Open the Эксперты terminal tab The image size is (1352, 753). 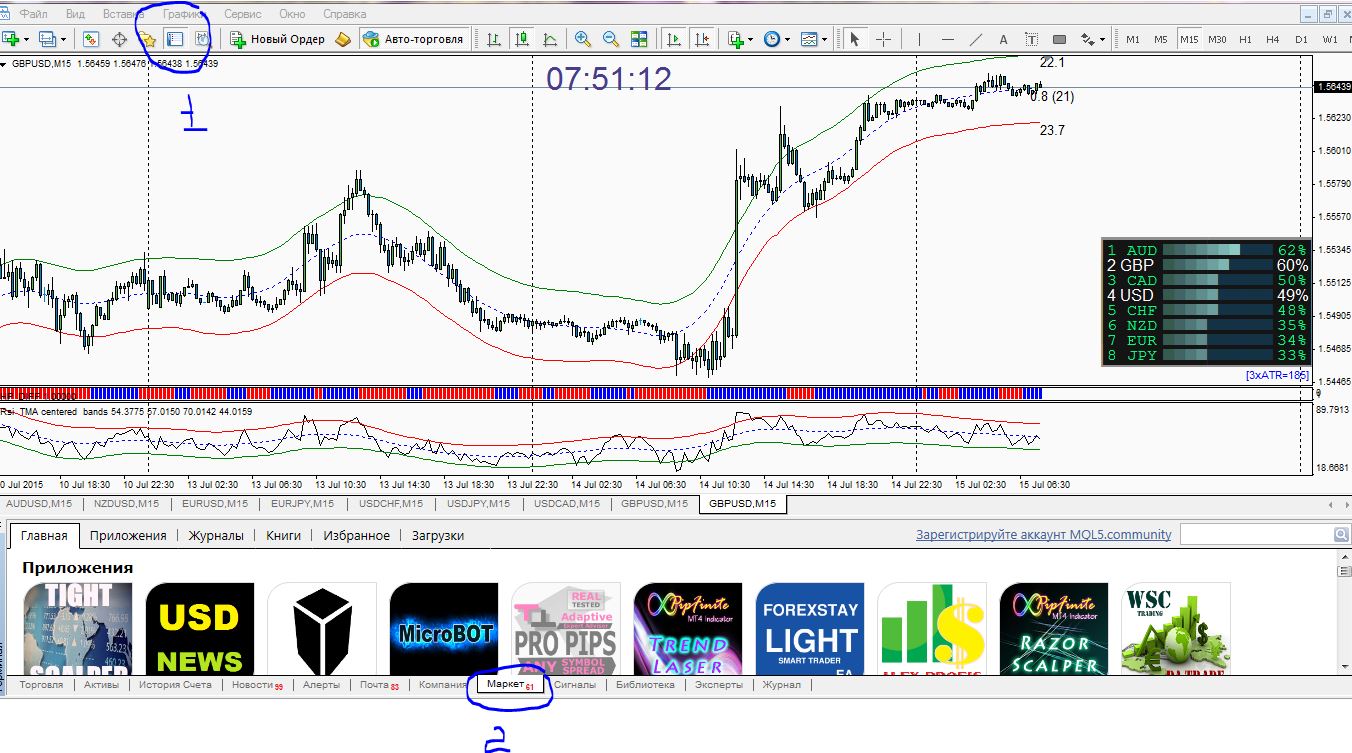pos(719,685)
